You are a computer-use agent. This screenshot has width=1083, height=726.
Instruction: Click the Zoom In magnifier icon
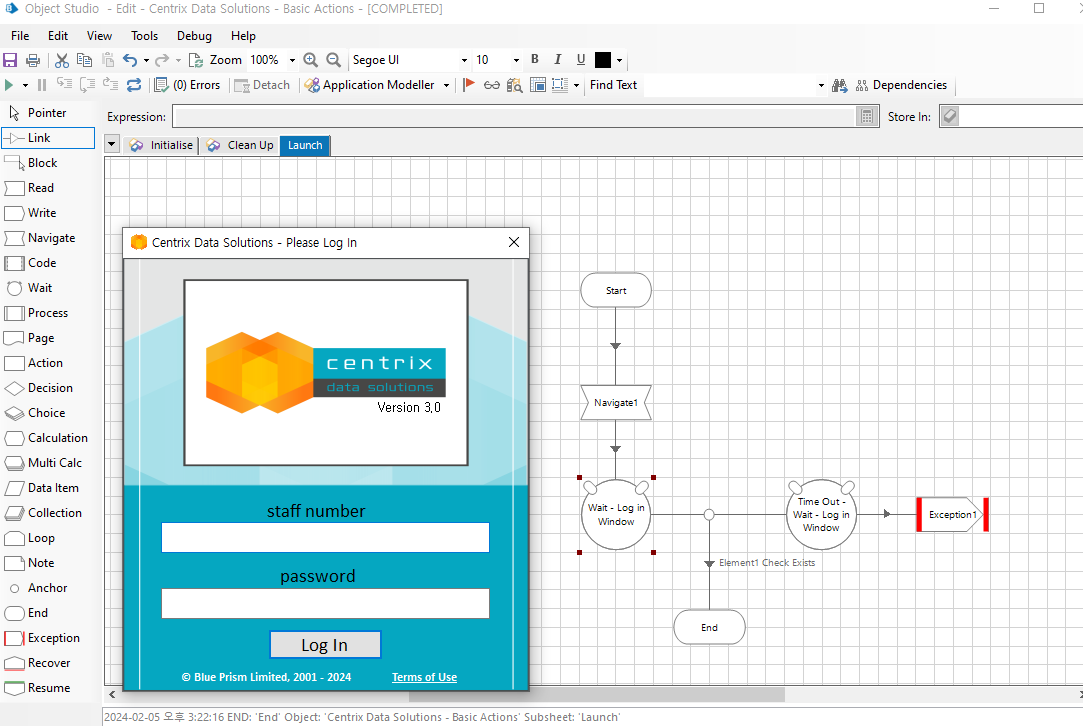(311, 60)
